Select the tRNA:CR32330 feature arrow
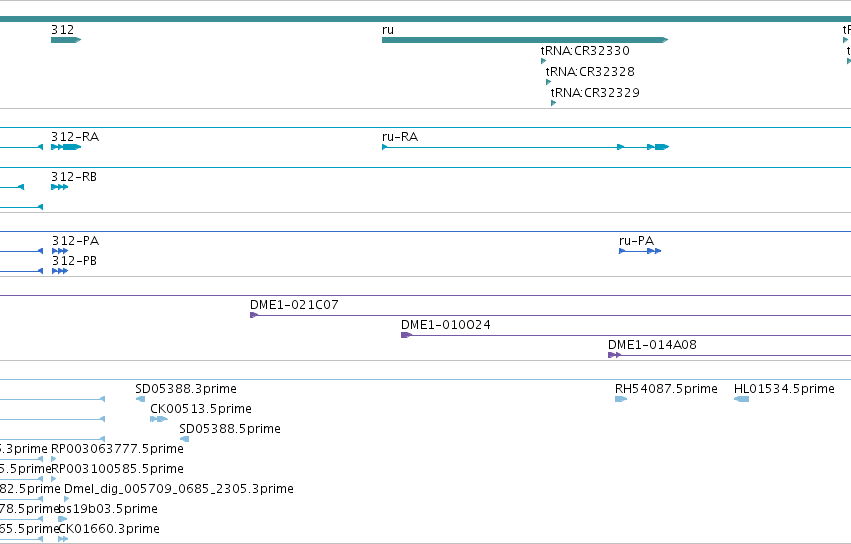The height and width of the screenshot is (544, 851). coord(543,61)
